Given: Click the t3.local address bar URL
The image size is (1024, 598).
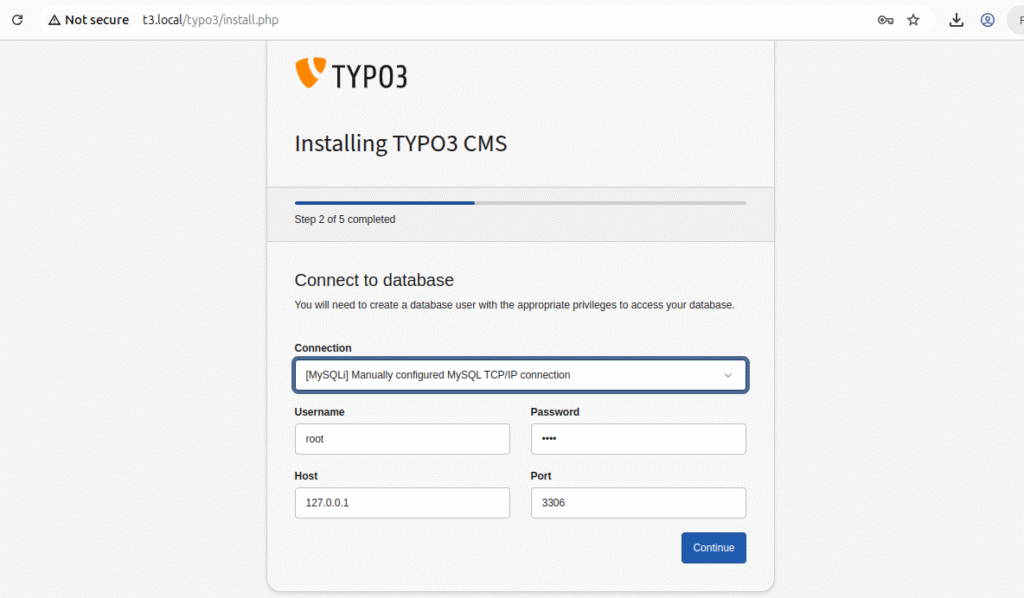Looking at the screenshot, I should coord(210,20).
